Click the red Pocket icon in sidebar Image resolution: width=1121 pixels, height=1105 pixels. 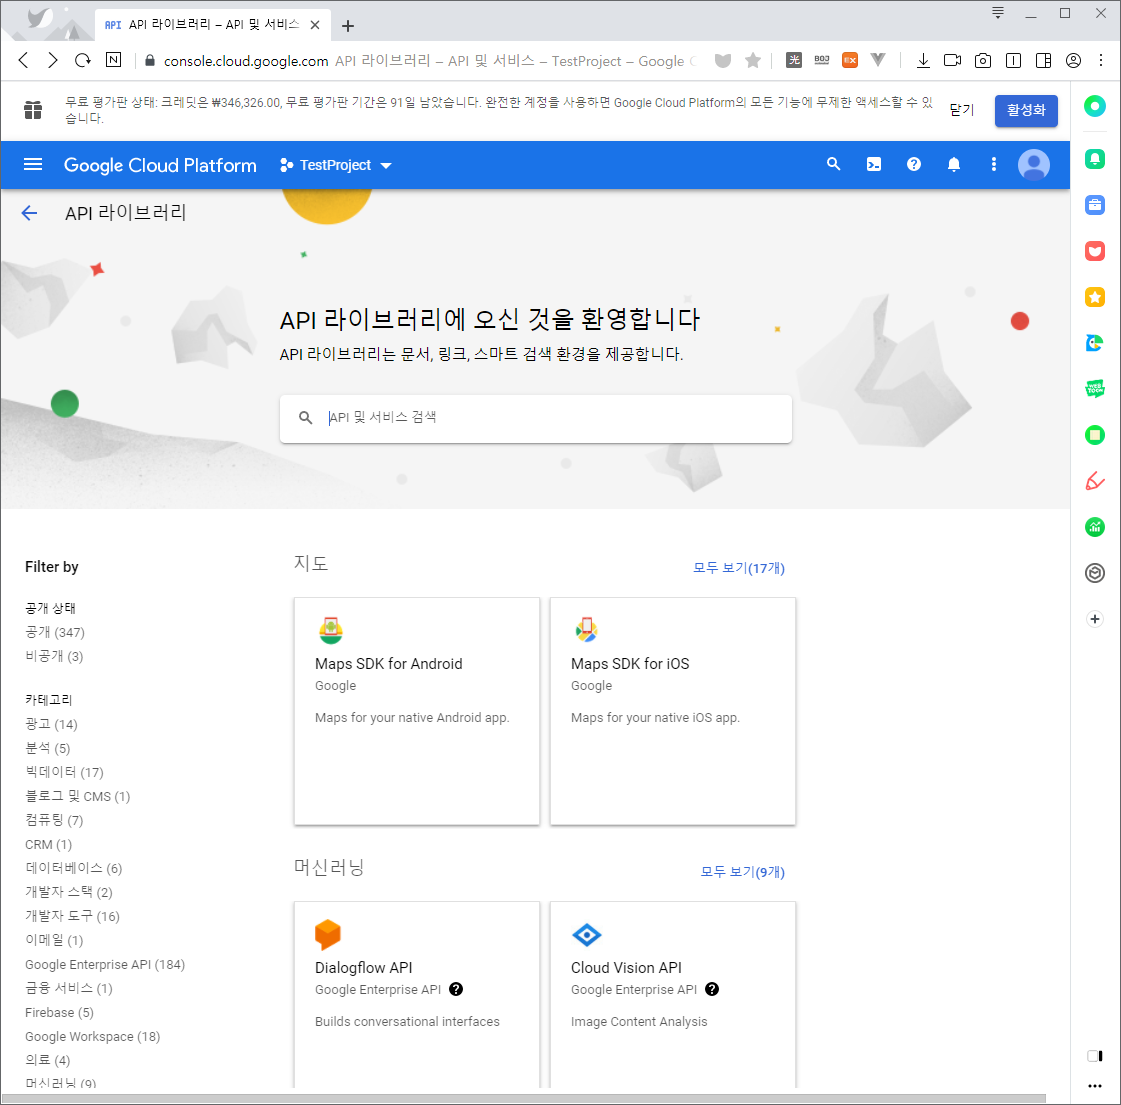1095,251
